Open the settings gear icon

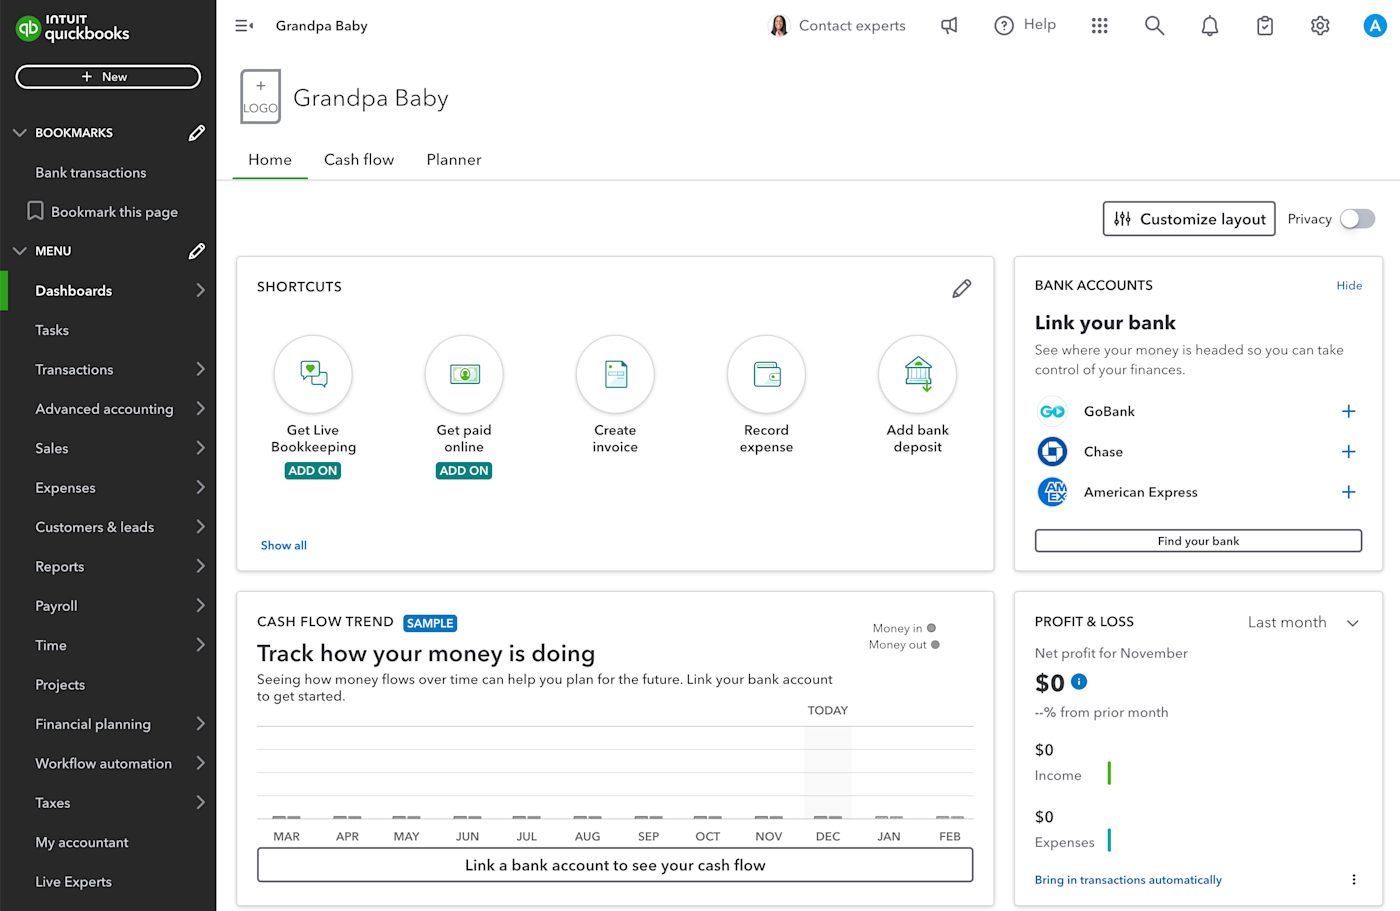coord(1320,26)
